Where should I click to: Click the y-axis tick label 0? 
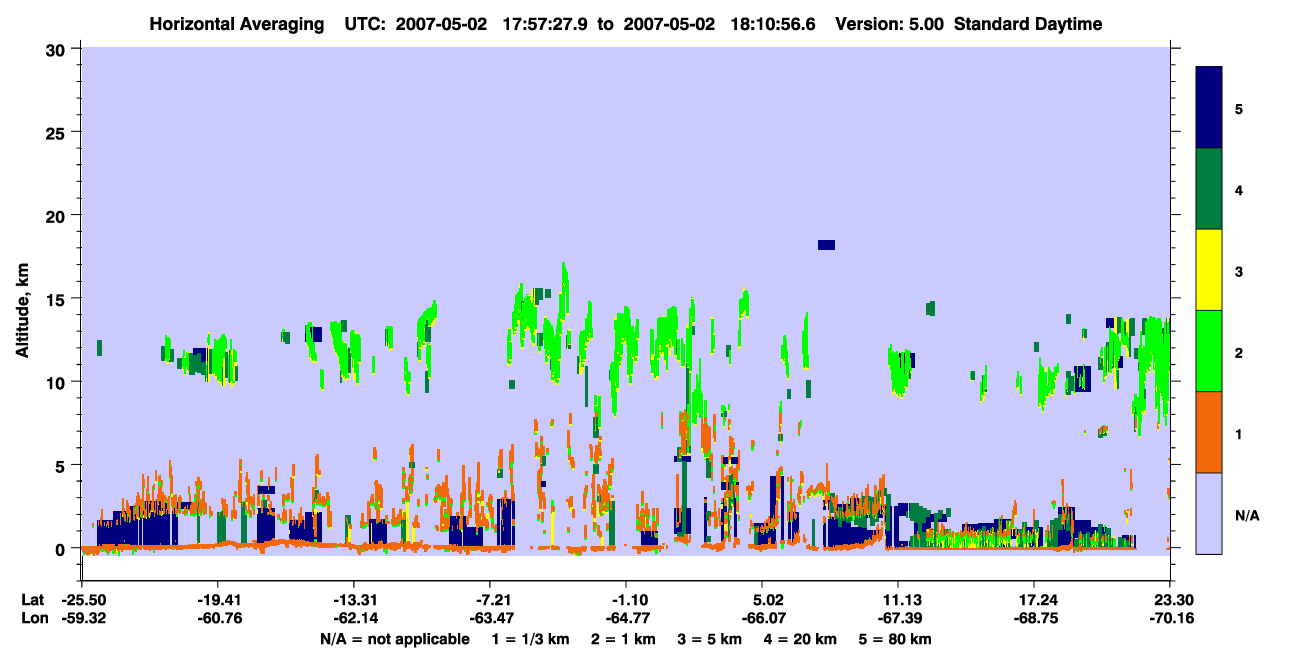(x=63, y=549)
